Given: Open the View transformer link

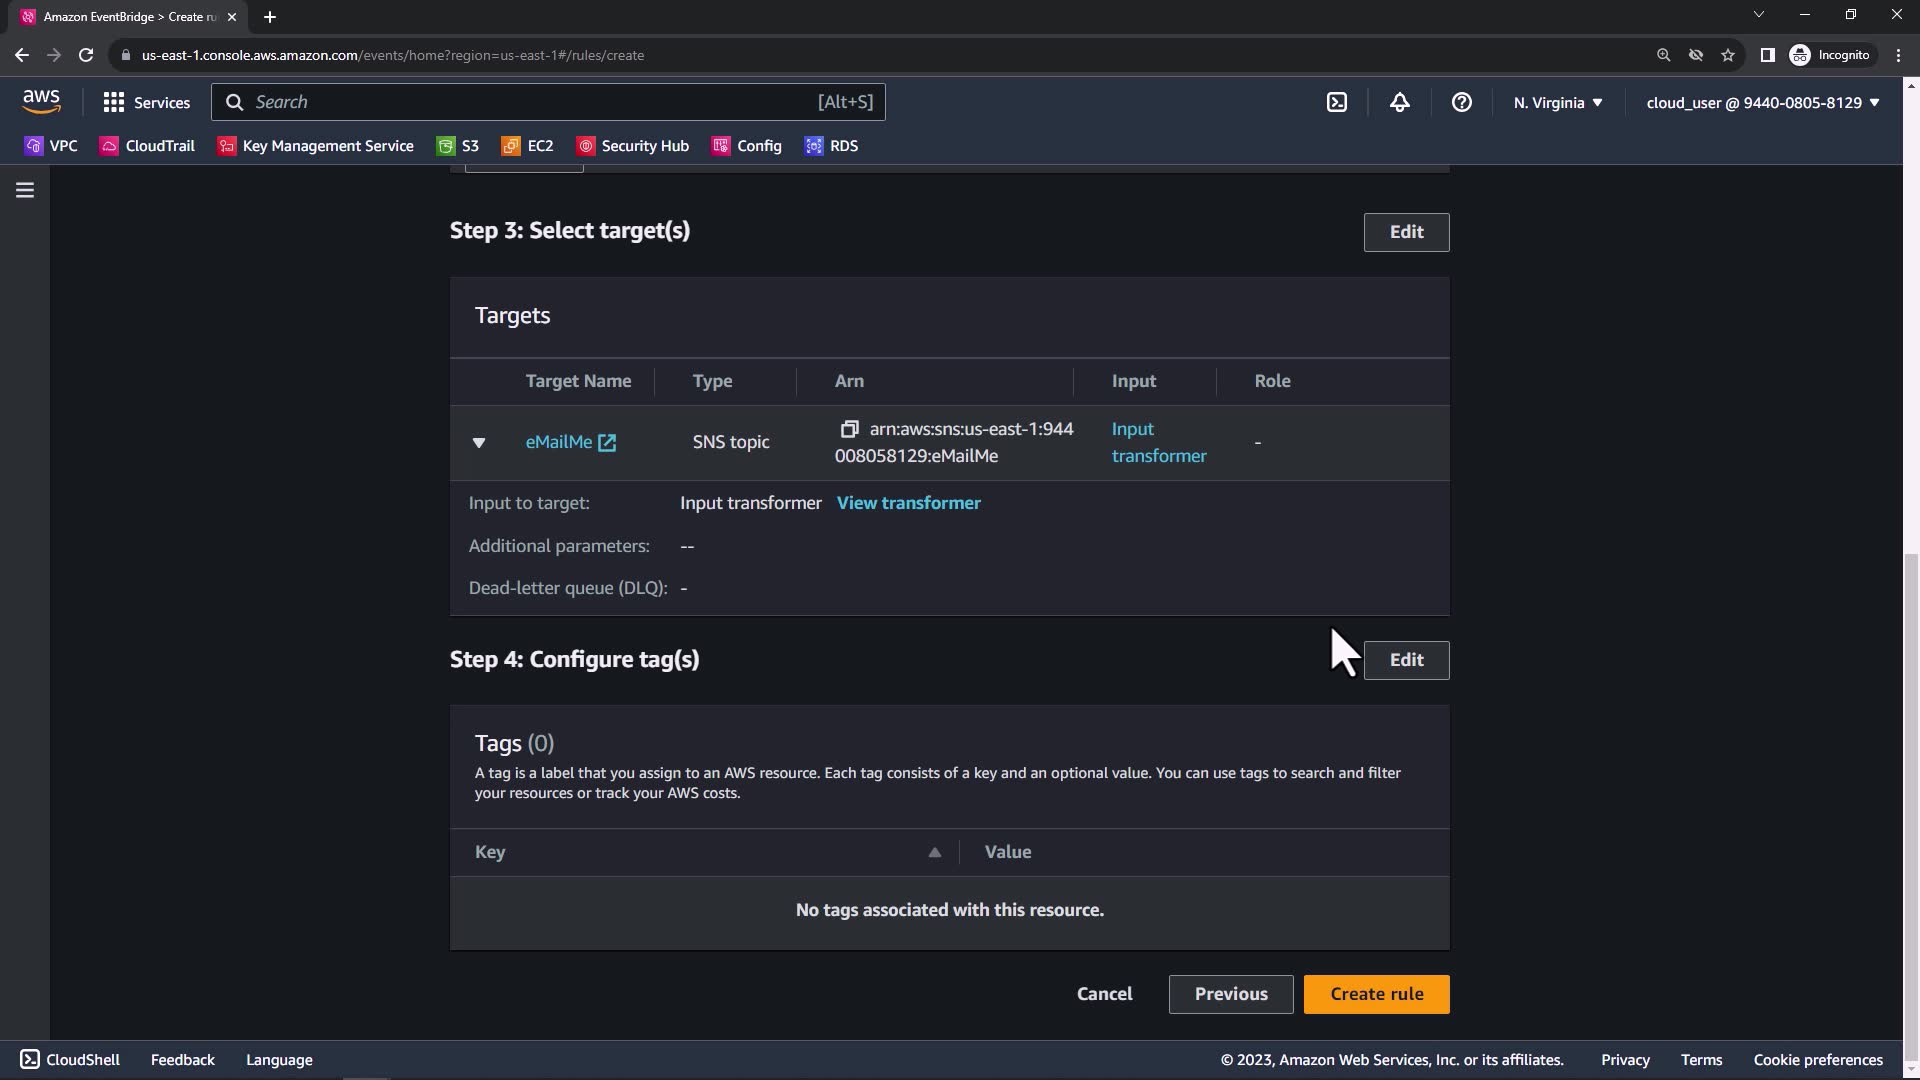Looking at the screenshot, I should (x=908, y=503).
